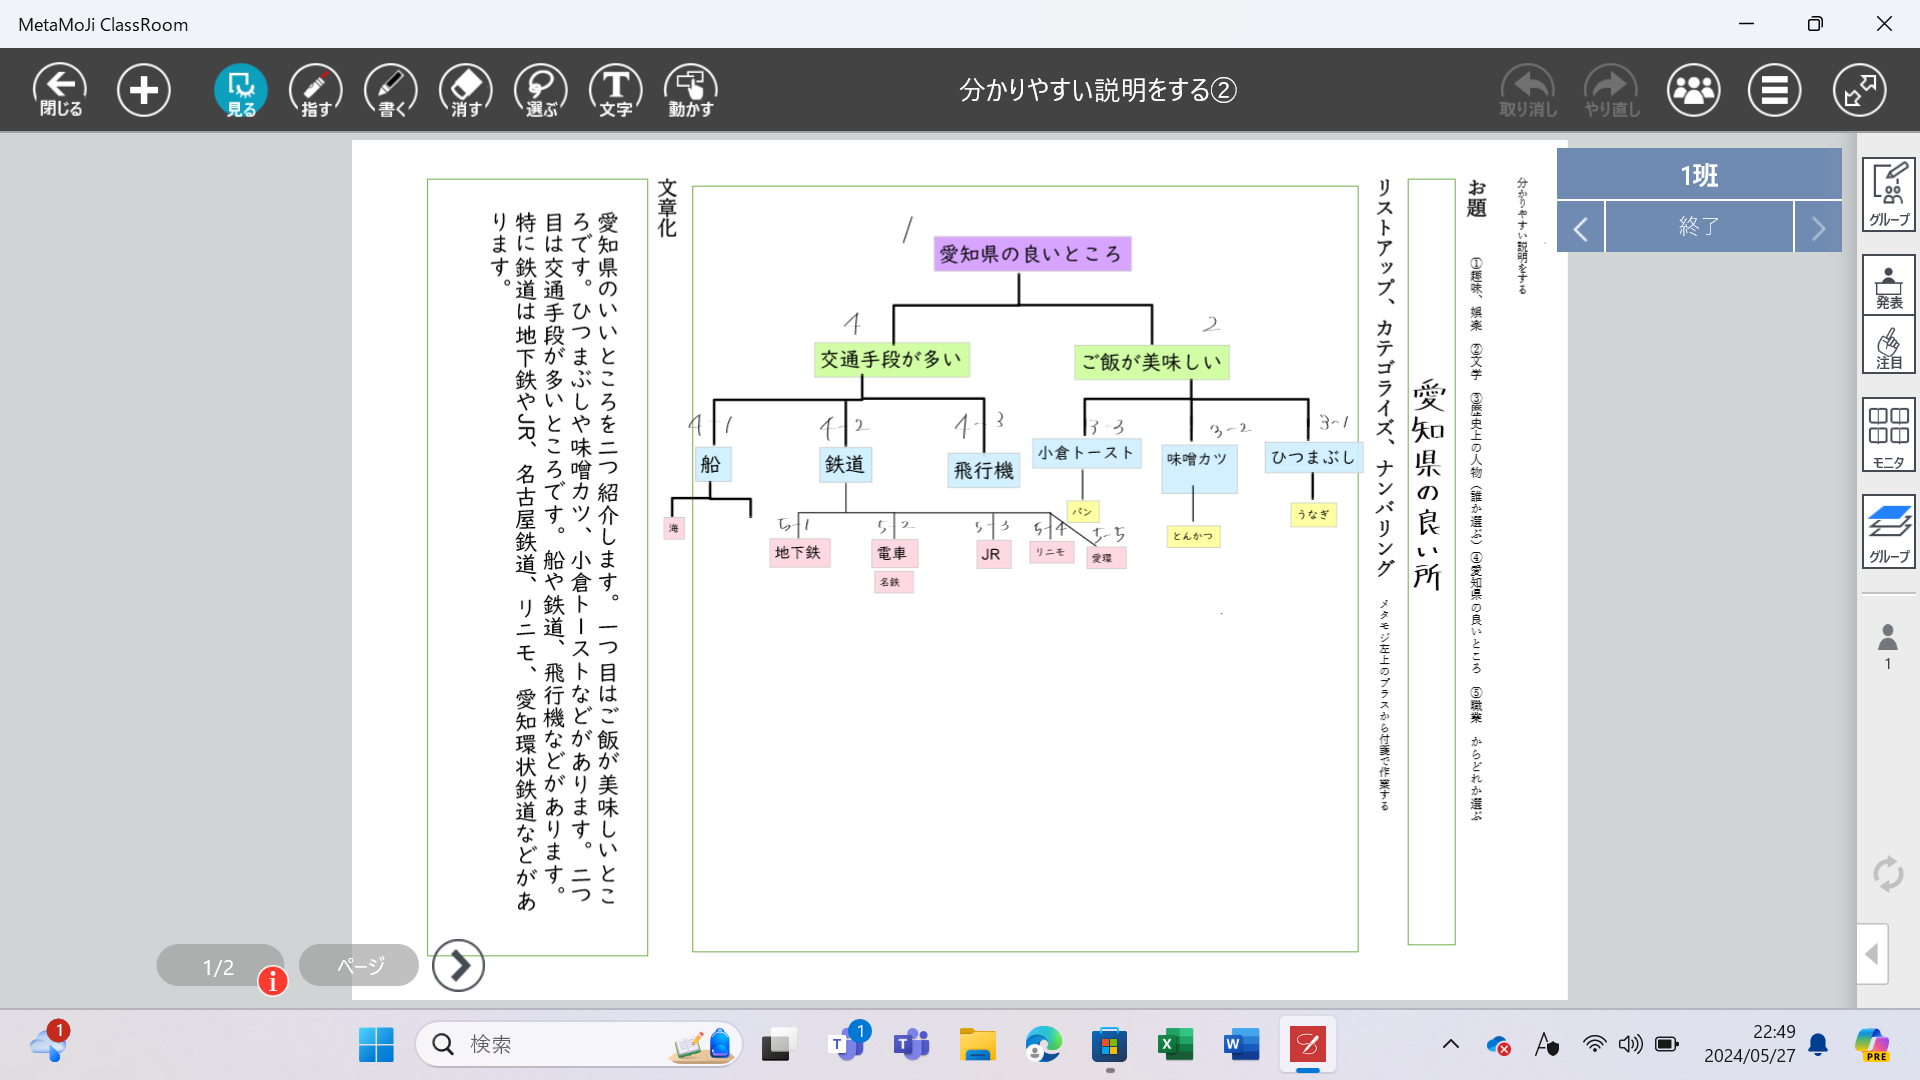Screen dimensions: 1920x1080
Task: Select the 書く pen tool
Action: pyautogui.click(x=391, y=90)
